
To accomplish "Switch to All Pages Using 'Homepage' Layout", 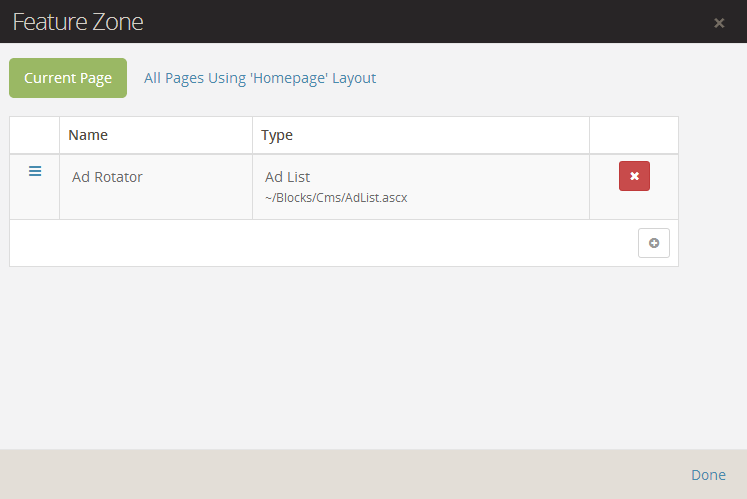I will pos(260,78).
